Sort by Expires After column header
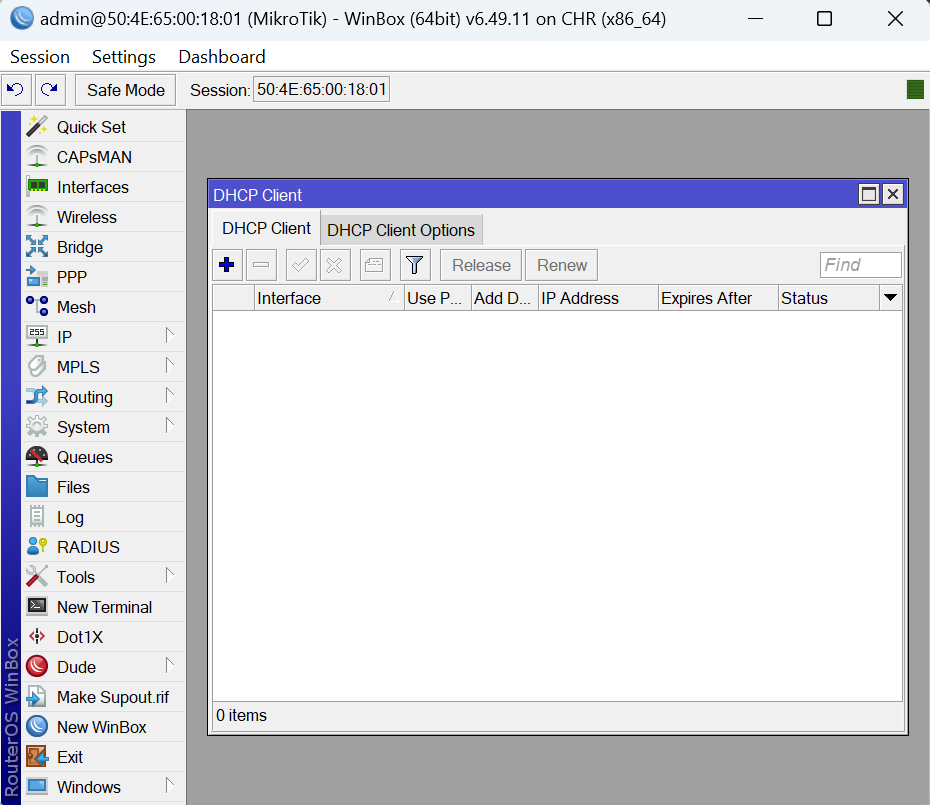 click(x=718, y=298)
